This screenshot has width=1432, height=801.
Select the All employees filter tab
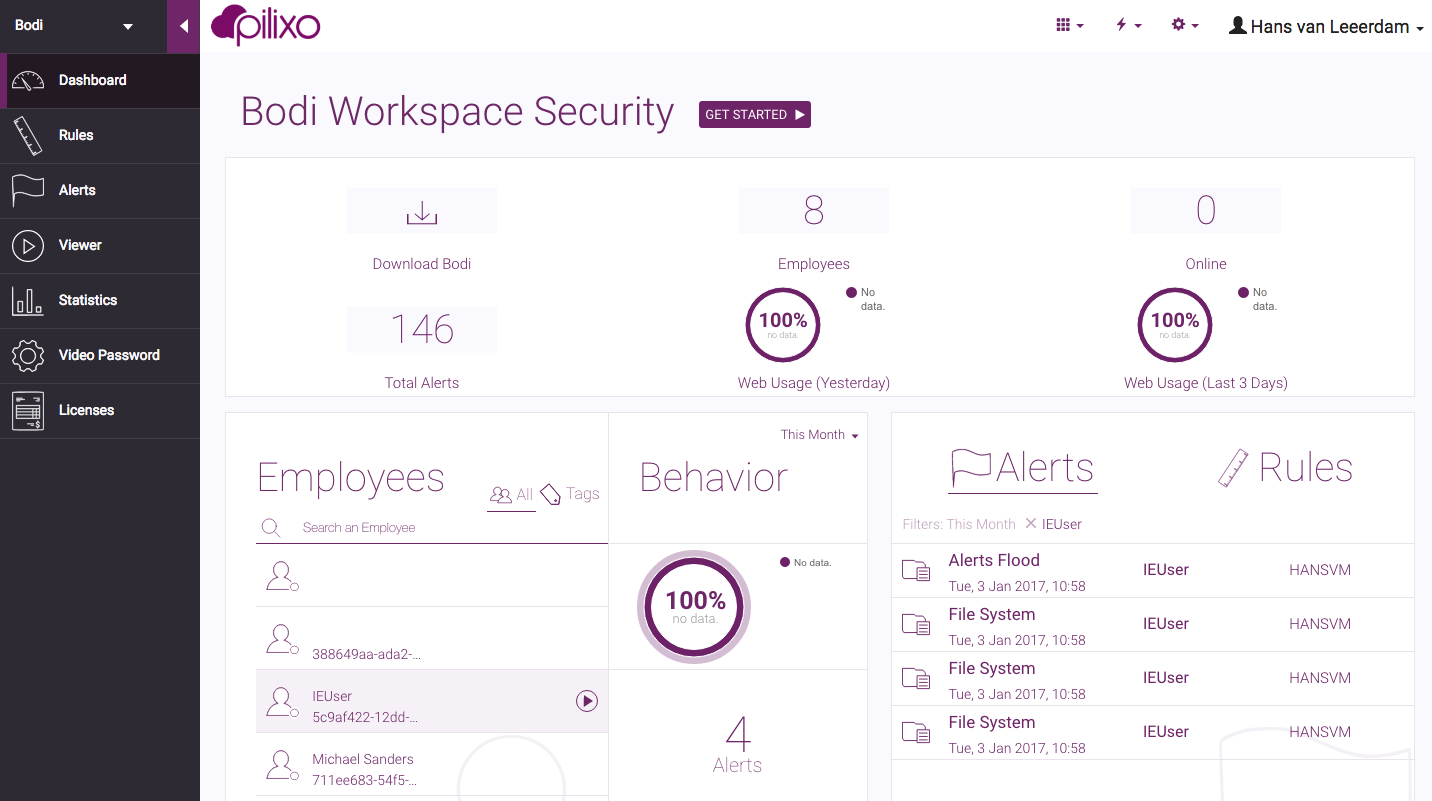511,495
